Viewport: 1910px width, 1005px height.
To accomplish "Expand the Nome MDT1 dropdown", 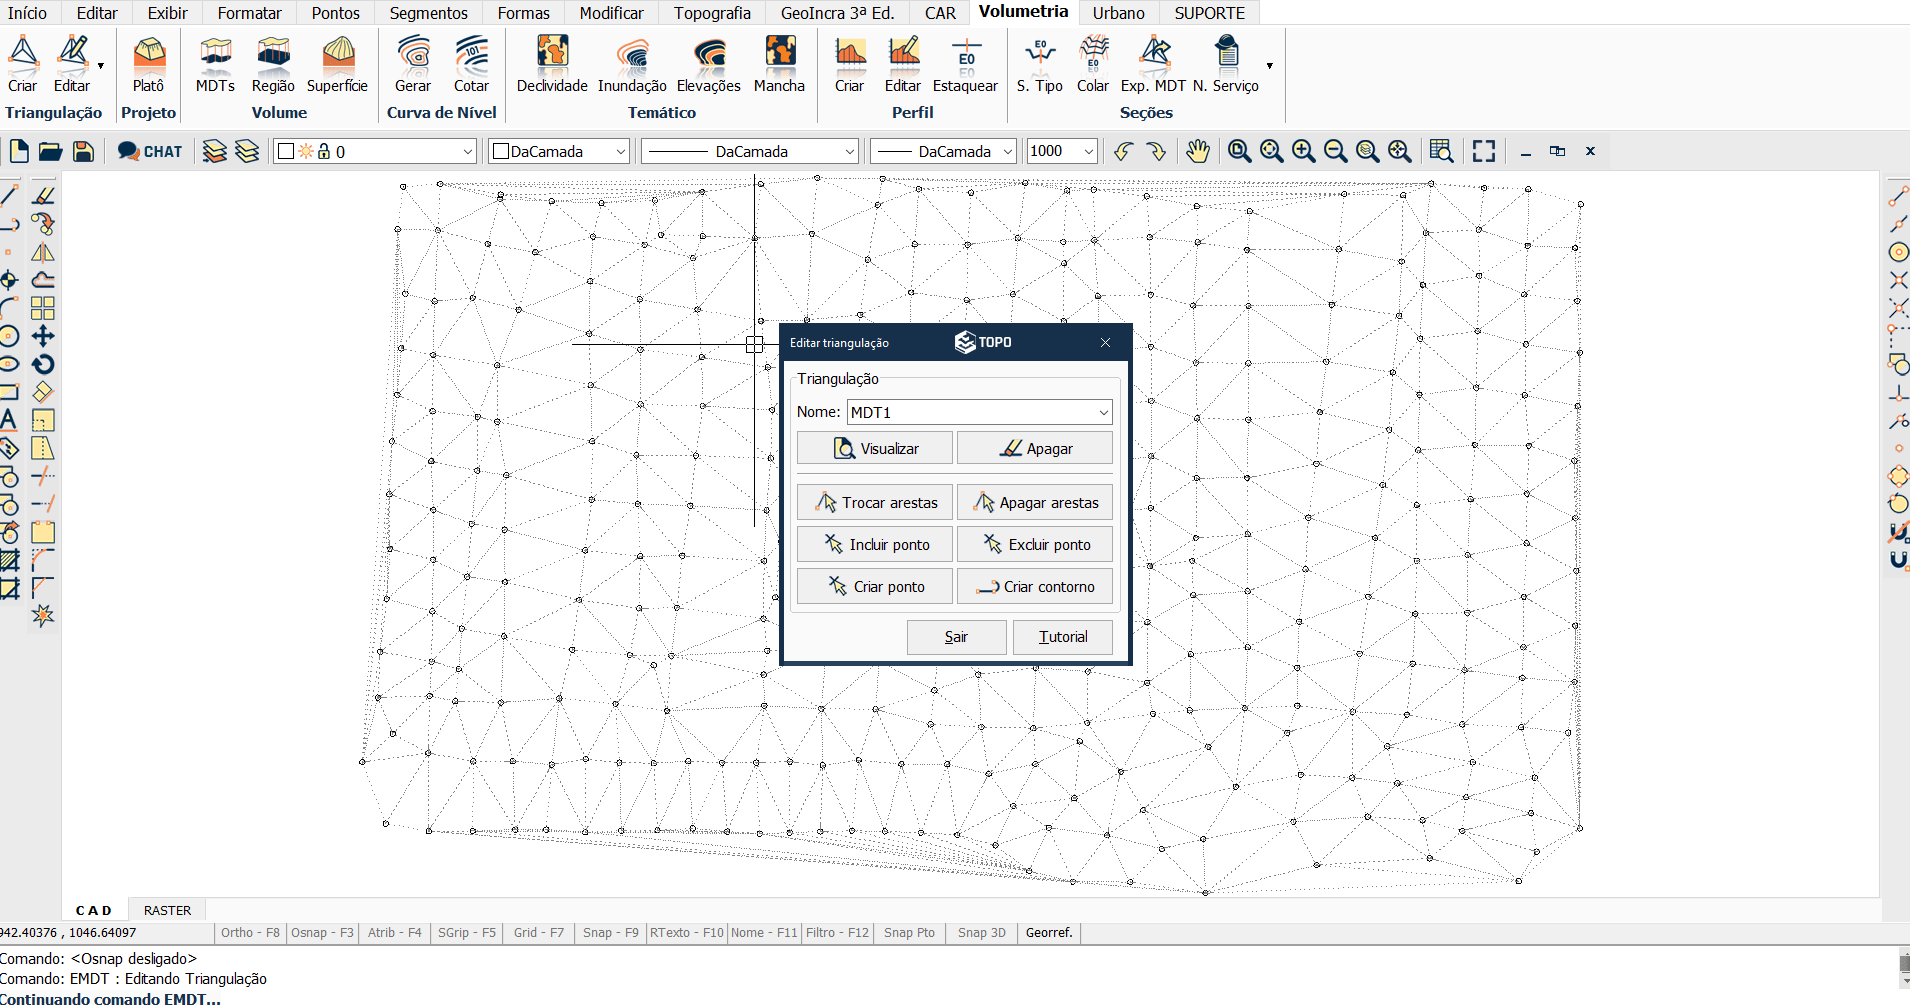I will pyautogui.click(x=1103, y=412).
